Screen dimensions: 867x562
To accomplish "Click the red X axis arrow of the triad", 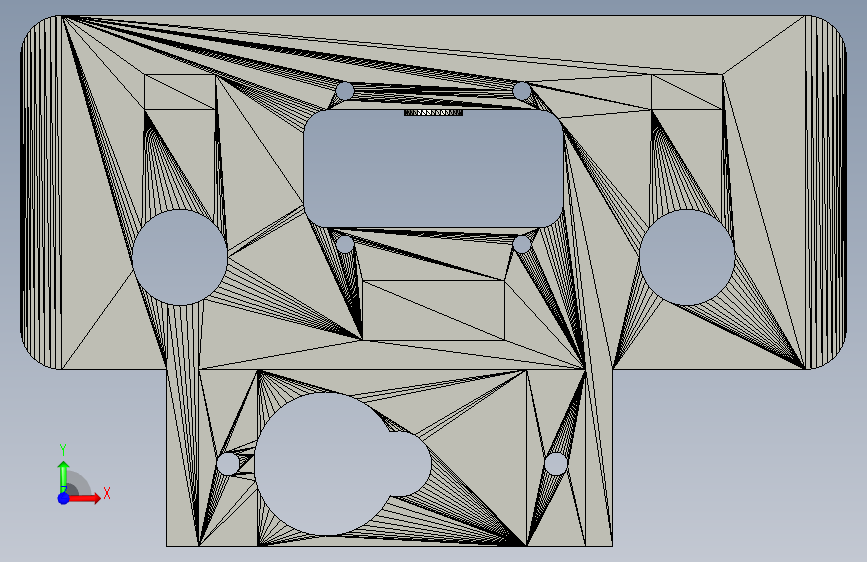I will click(84, 498).
